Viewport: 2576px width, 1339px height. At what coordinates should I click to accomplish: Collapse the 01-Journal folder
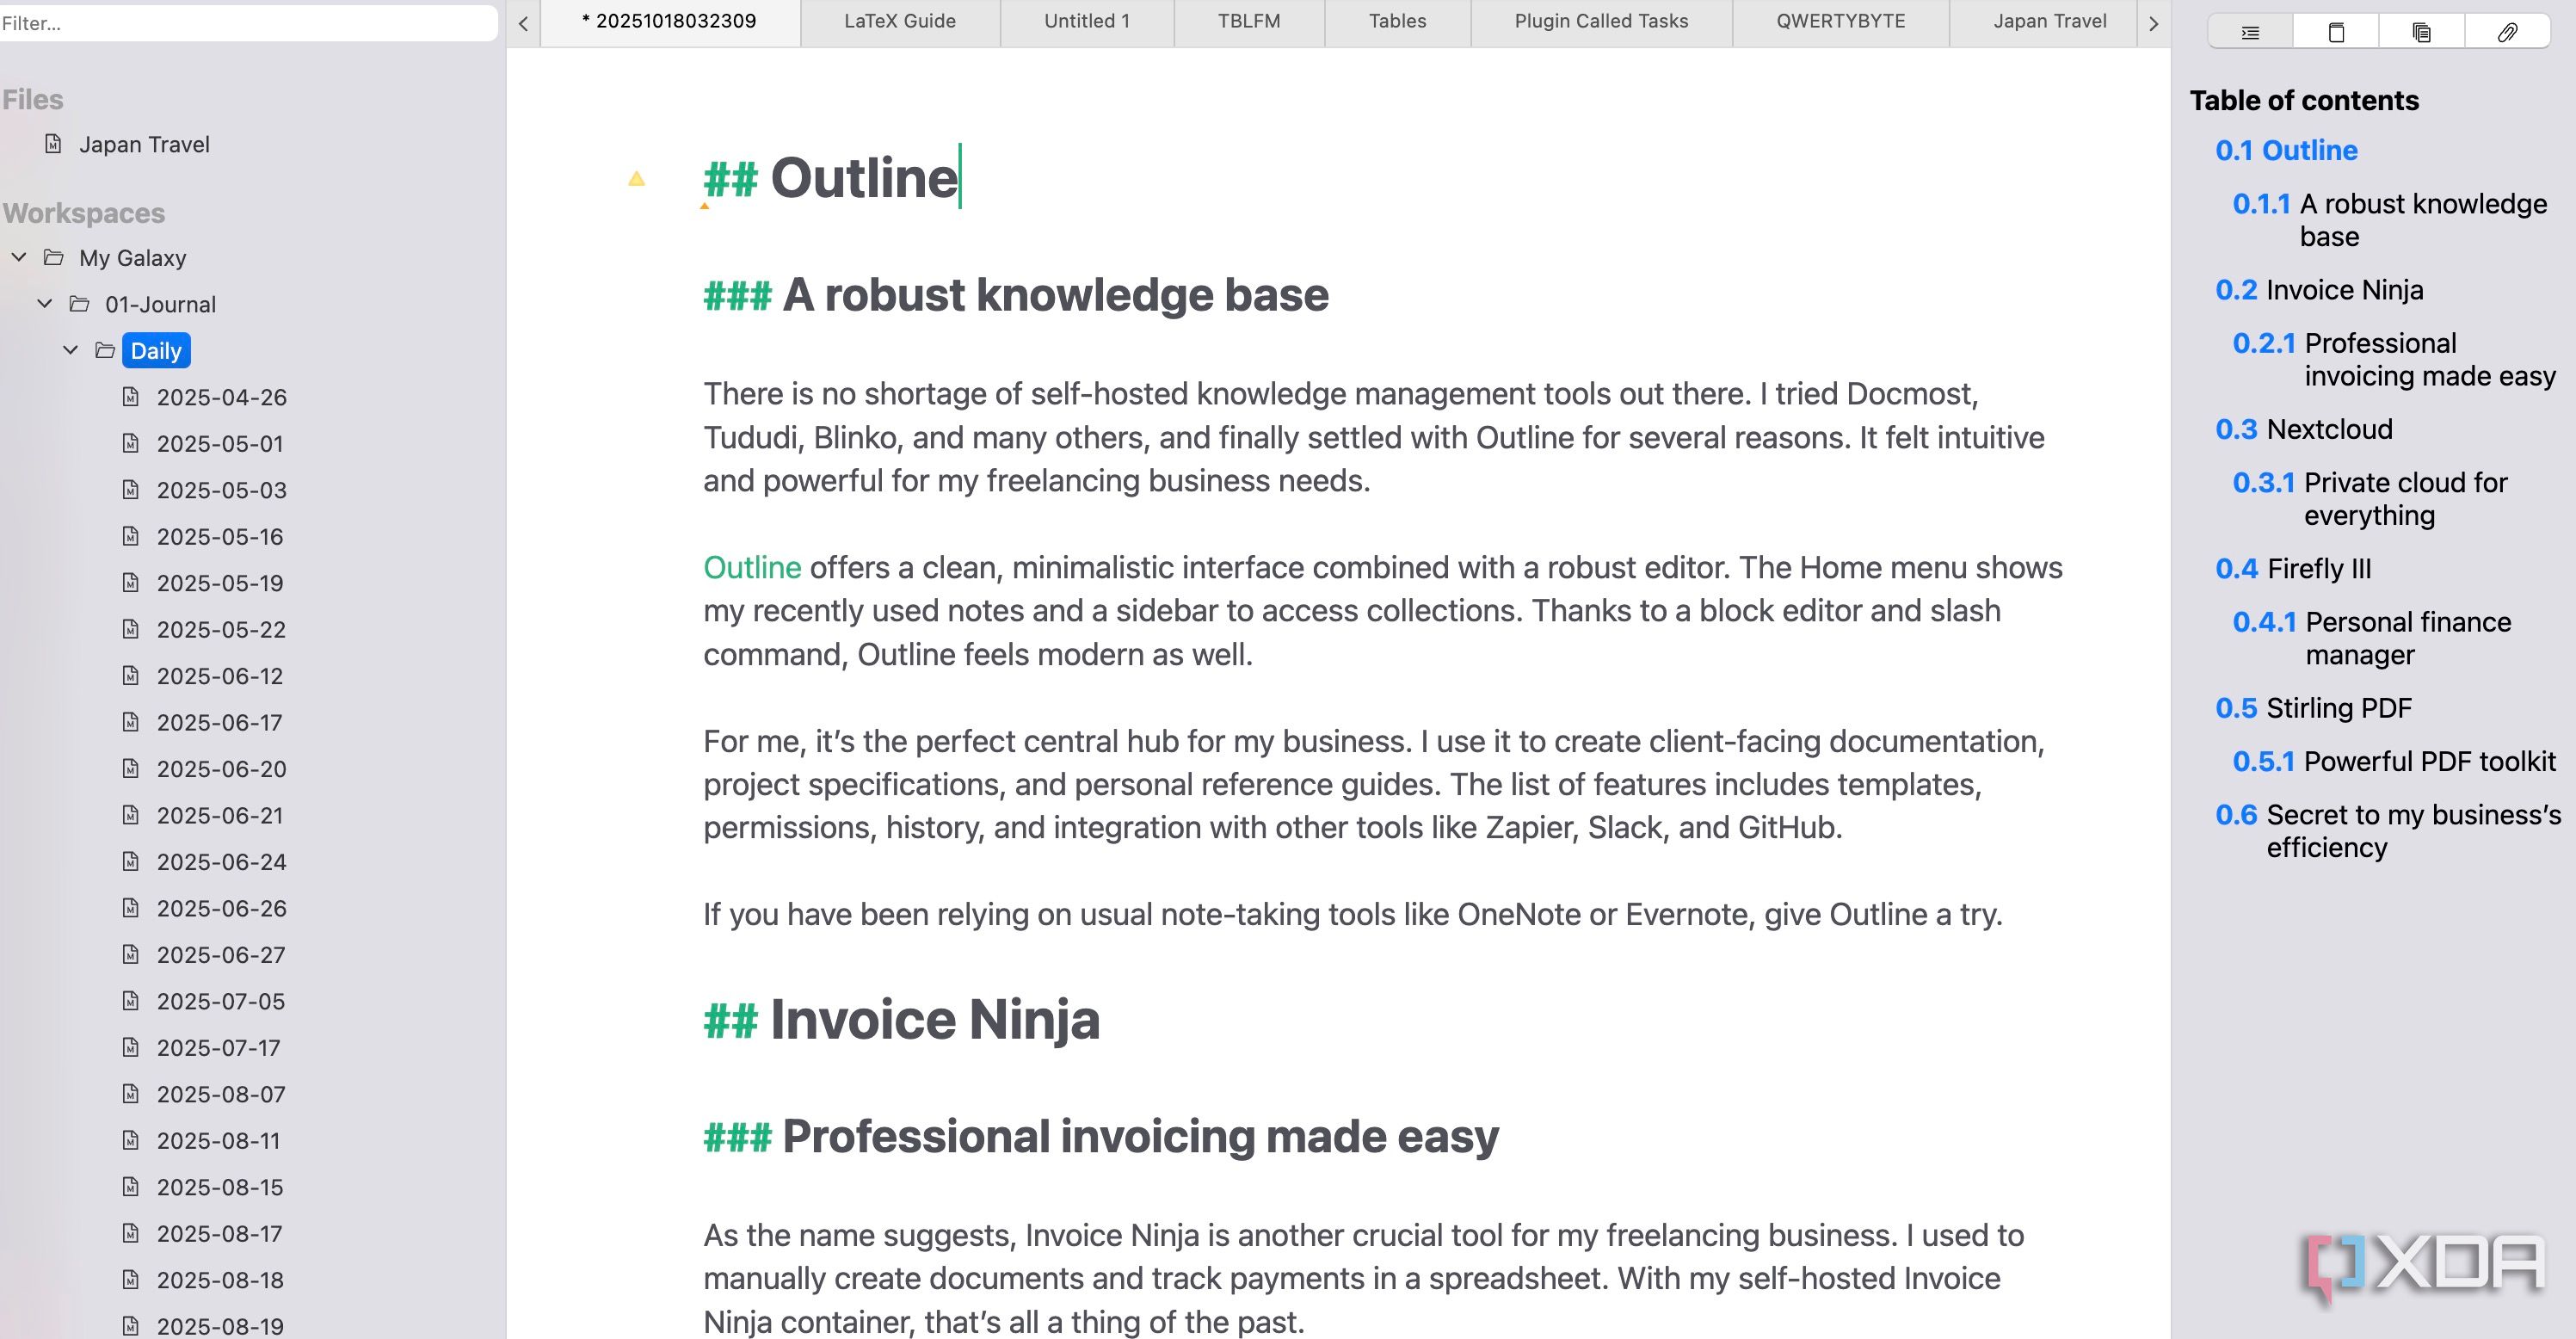pos(45,303)
